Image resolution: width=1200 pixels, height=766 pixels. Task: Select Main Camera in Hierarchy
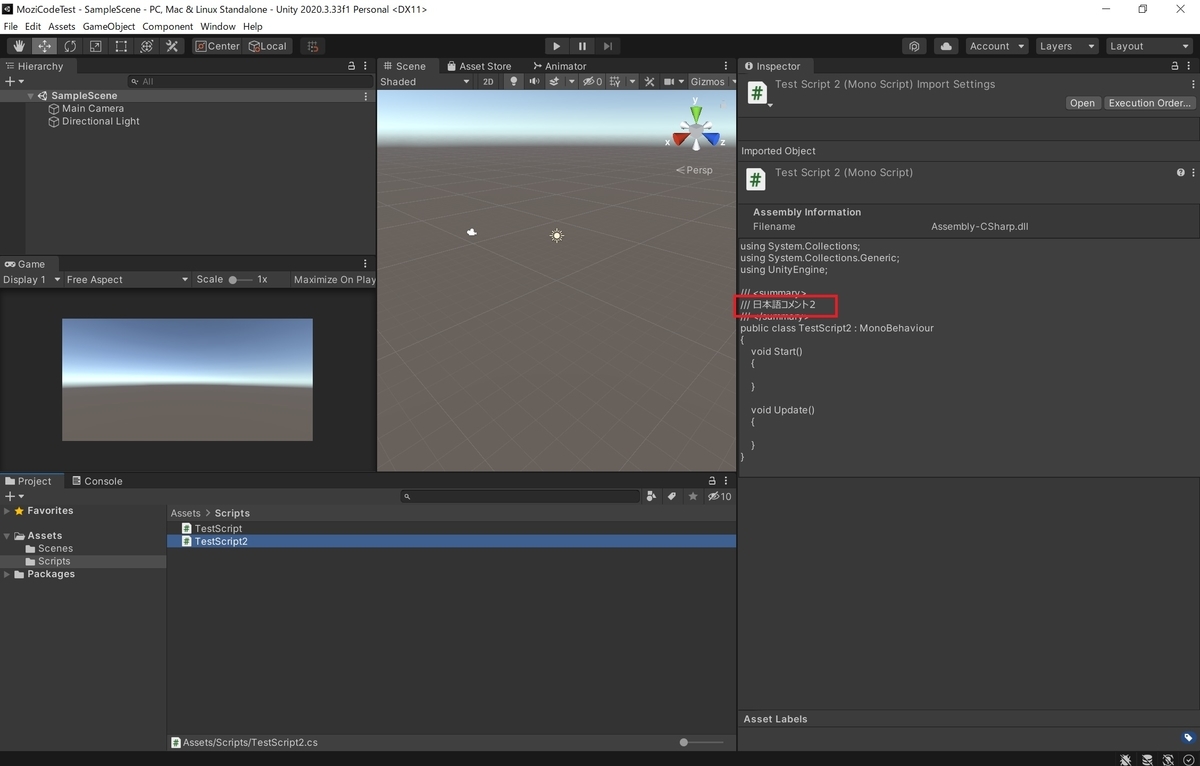(x=93, y=109)
